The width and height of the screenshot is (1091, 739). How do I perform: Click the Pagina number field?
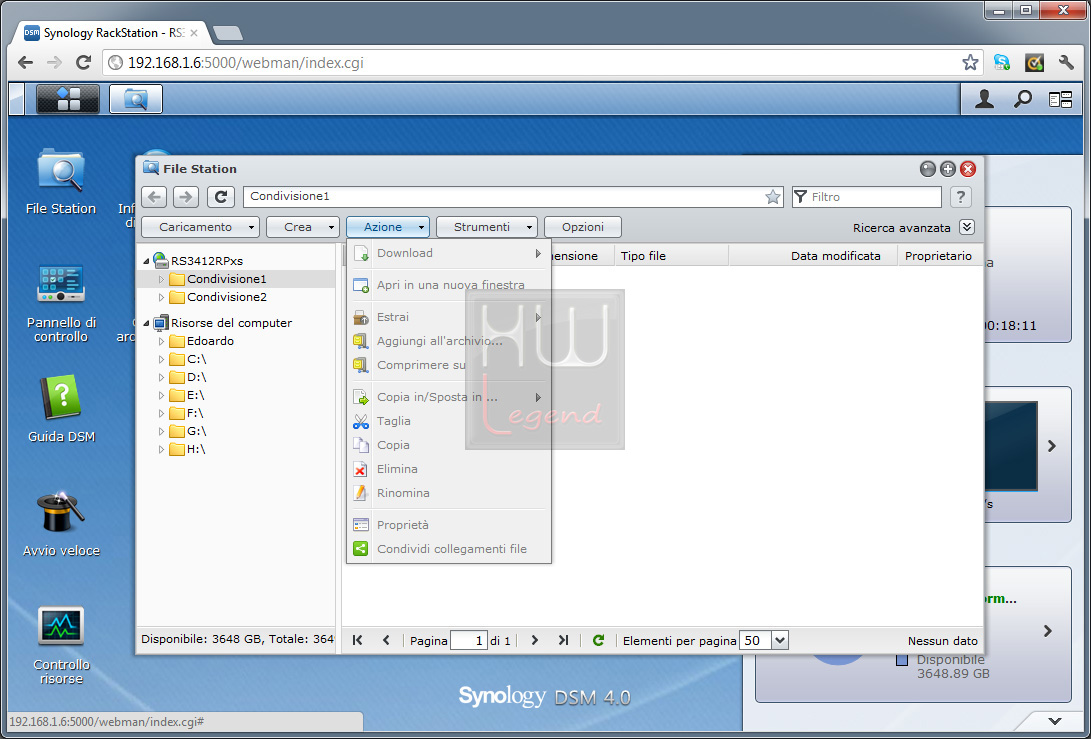click(x=468, y=640)
